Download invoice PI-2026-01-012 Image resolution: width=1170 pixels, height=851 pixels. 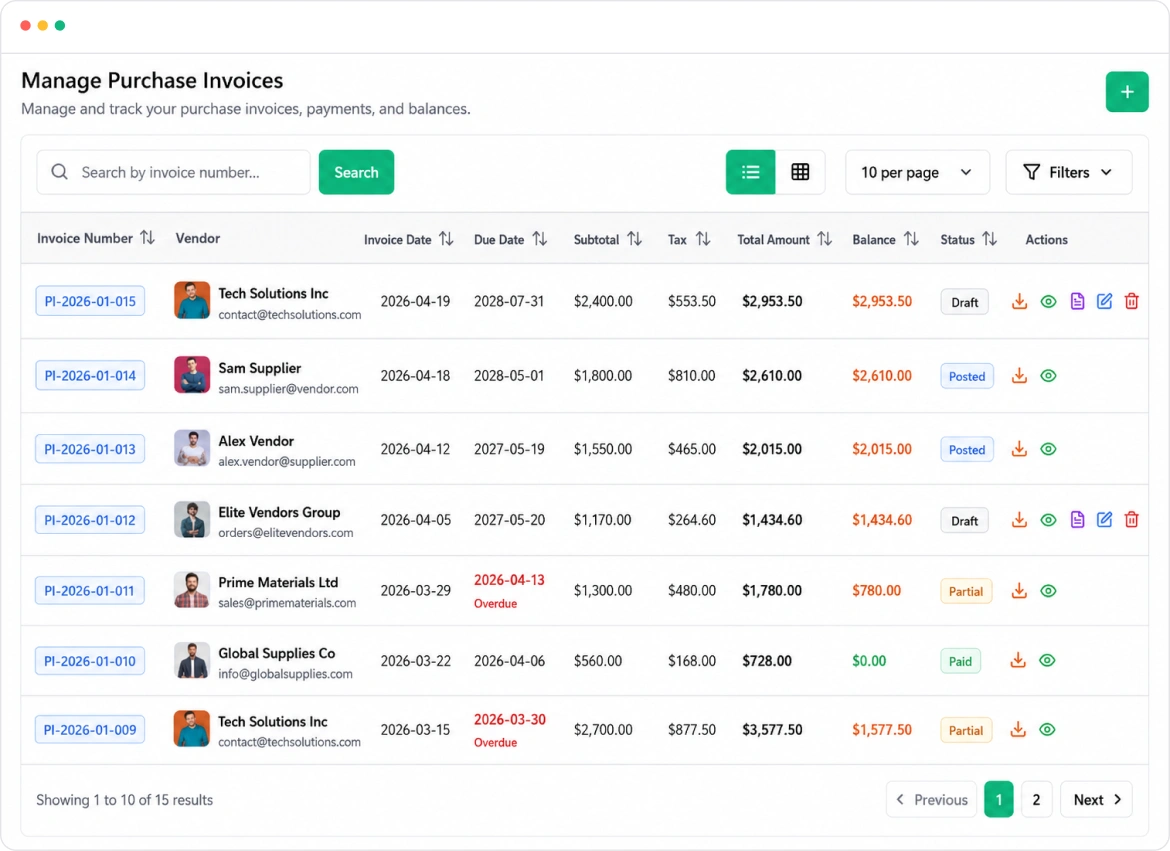1019,520
